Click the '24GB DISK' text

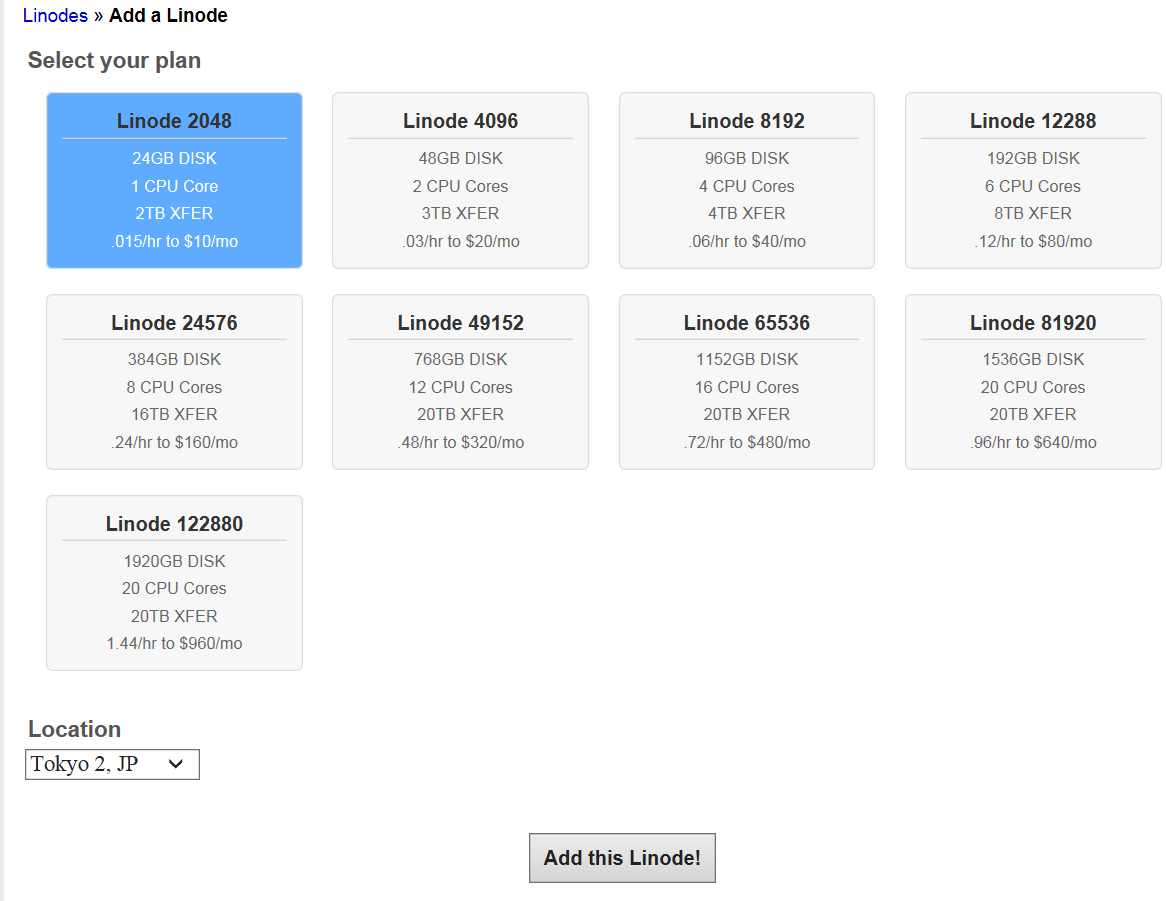pos(175,158)
